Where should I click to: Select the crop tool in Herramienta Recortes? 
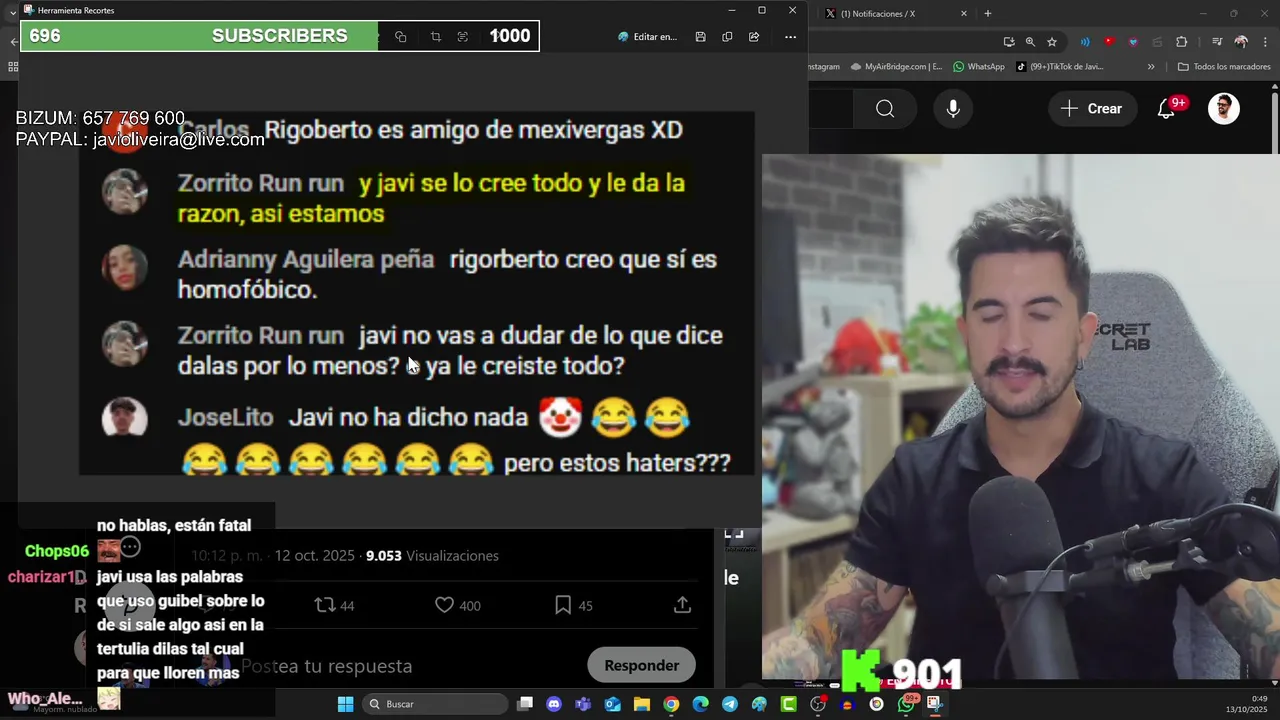coord(435,37)
